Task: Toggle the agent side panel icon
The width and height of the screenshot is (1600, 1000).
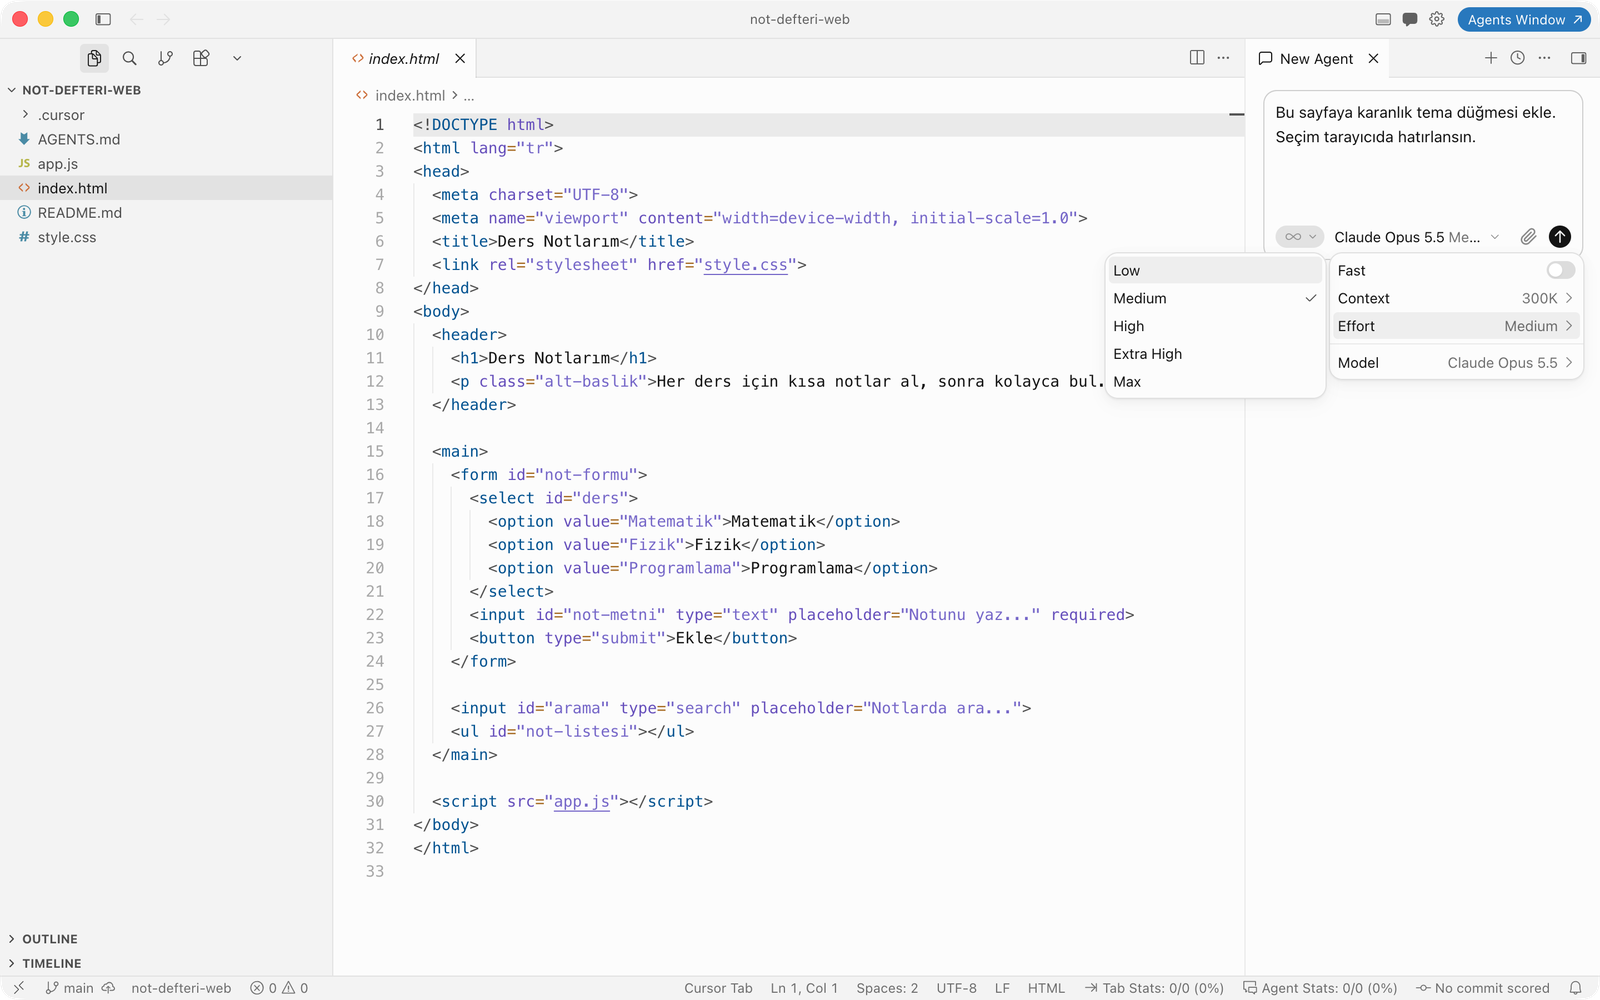Action: coord(1579,58)
